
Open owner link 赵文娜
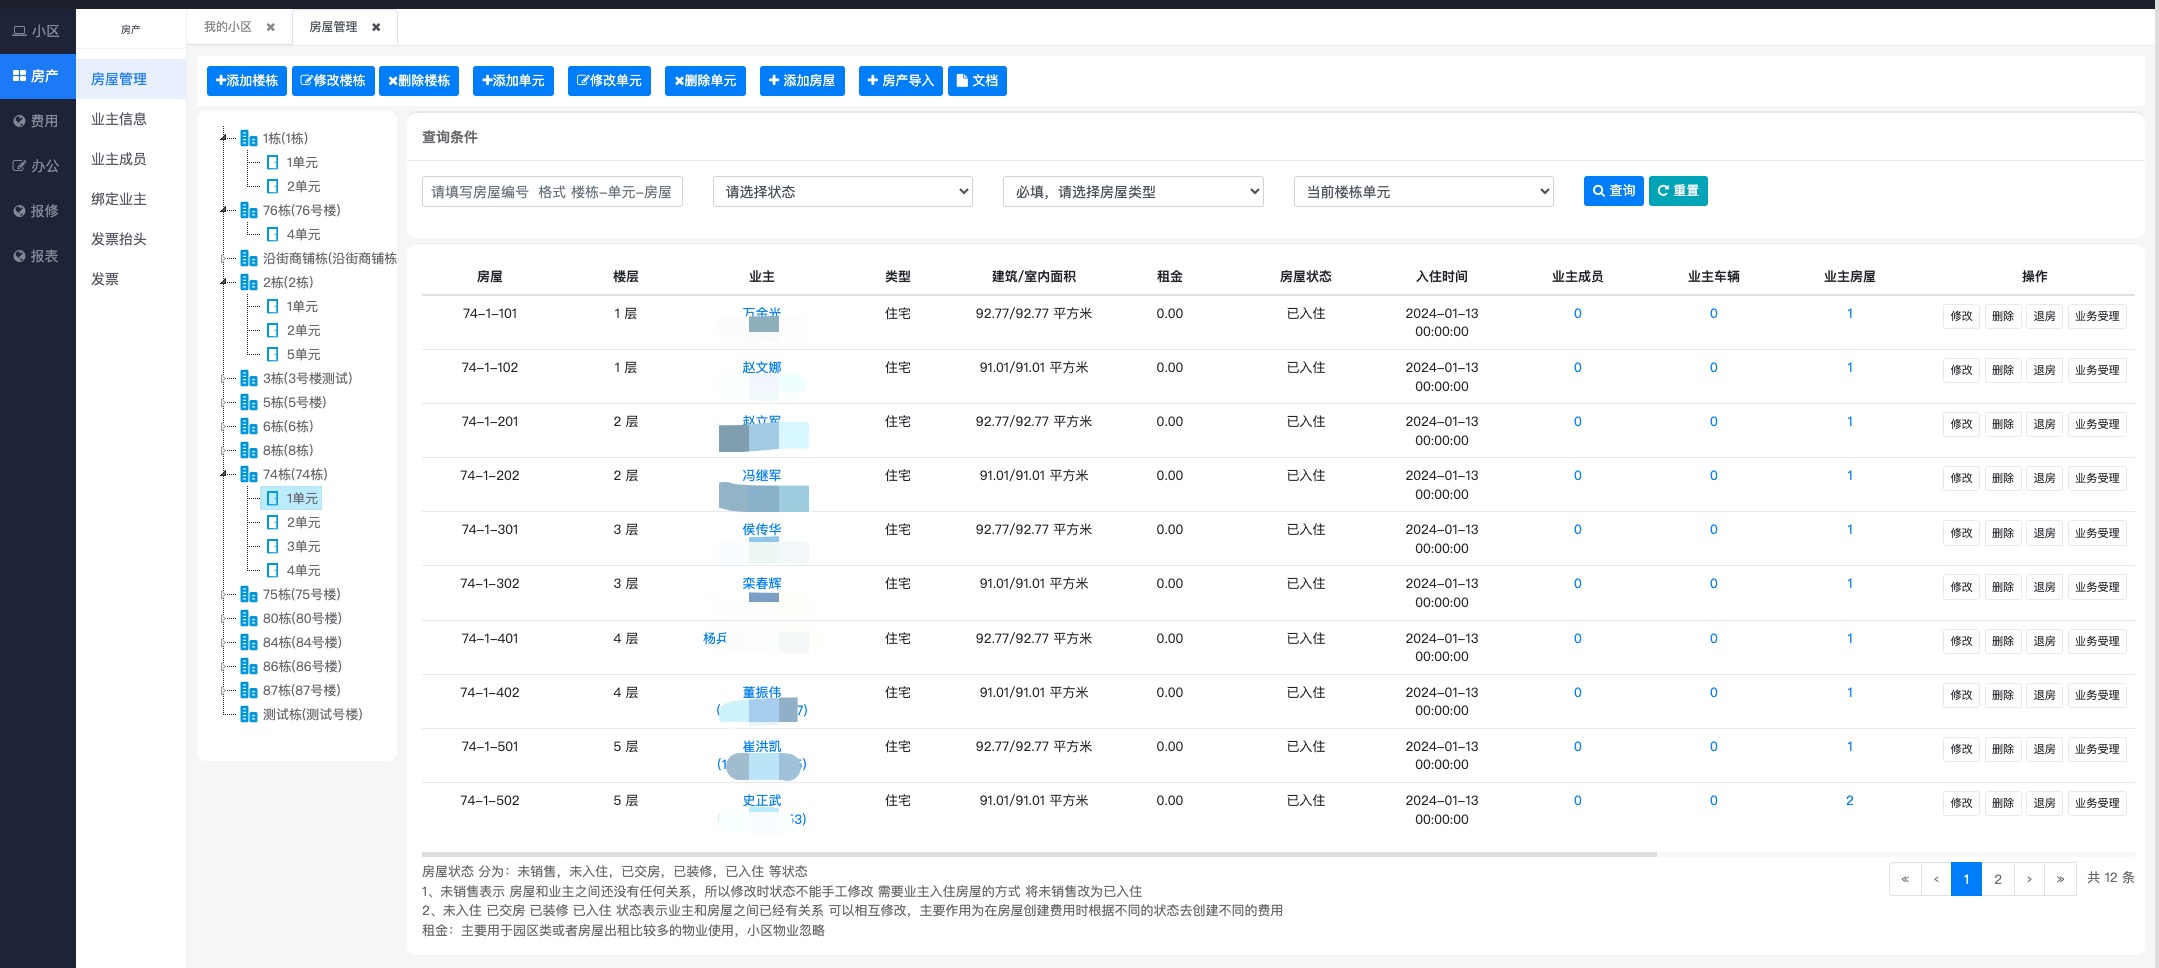pyautogui.click(x=762, y=367)
